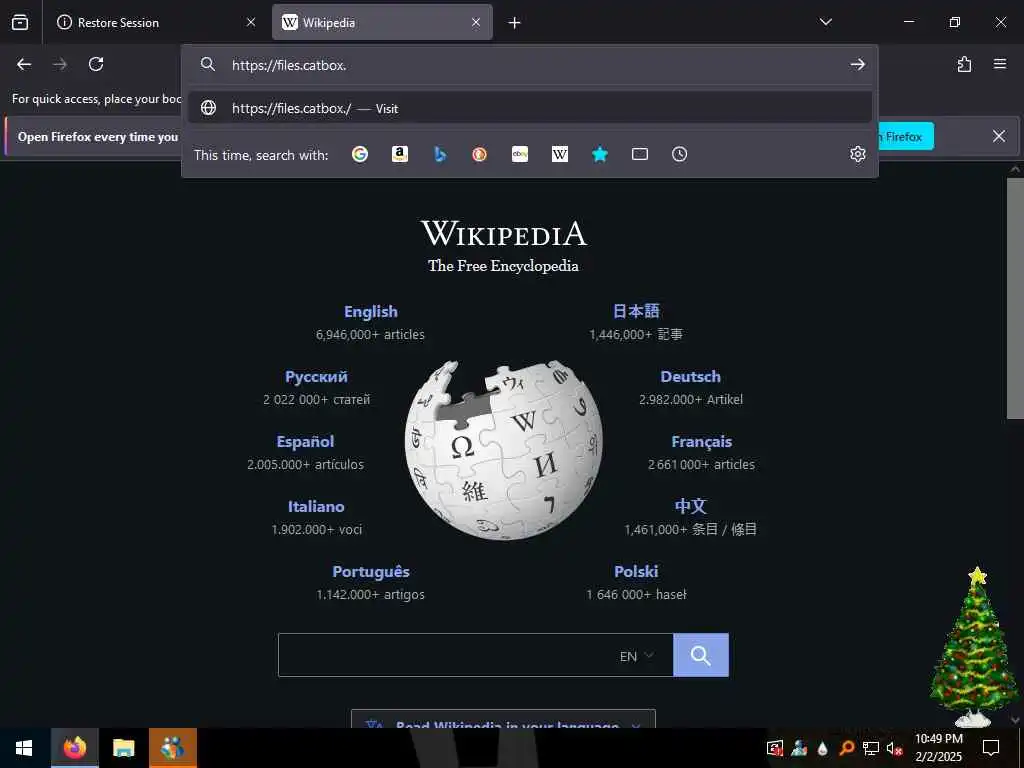This screenshot has width=1024, height=768.
Task: Open 中文 Wikipedia link
Action: 690,506
